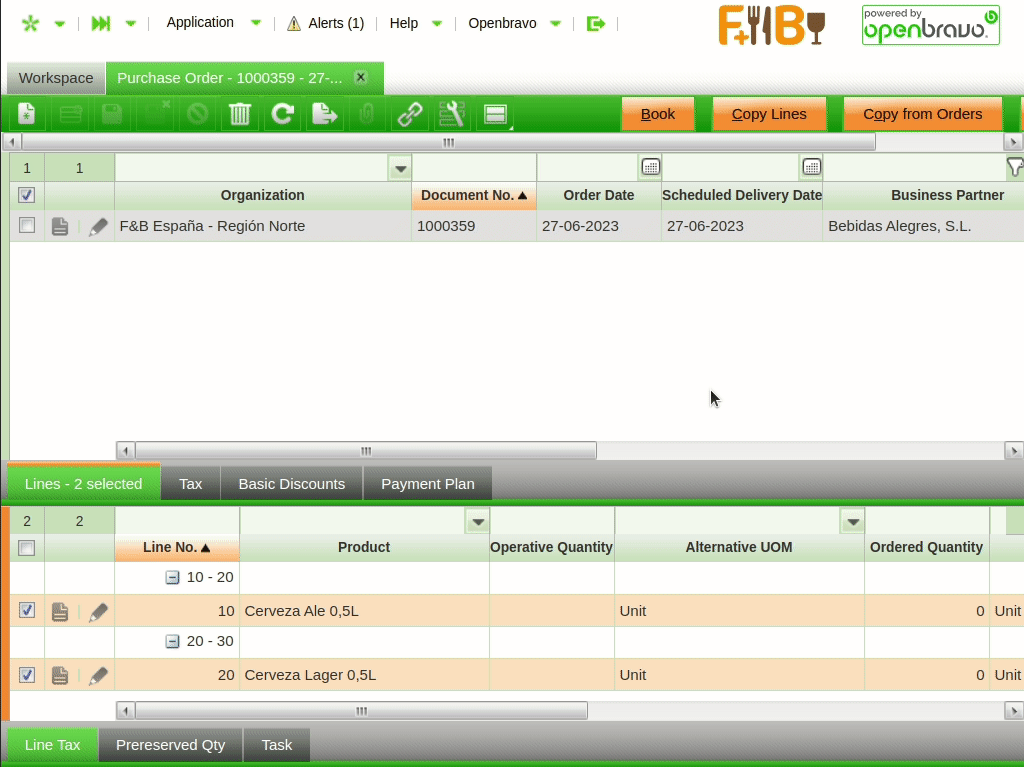
Task: Expand the Help menu dropdown arrow
Action: [437, 24]
